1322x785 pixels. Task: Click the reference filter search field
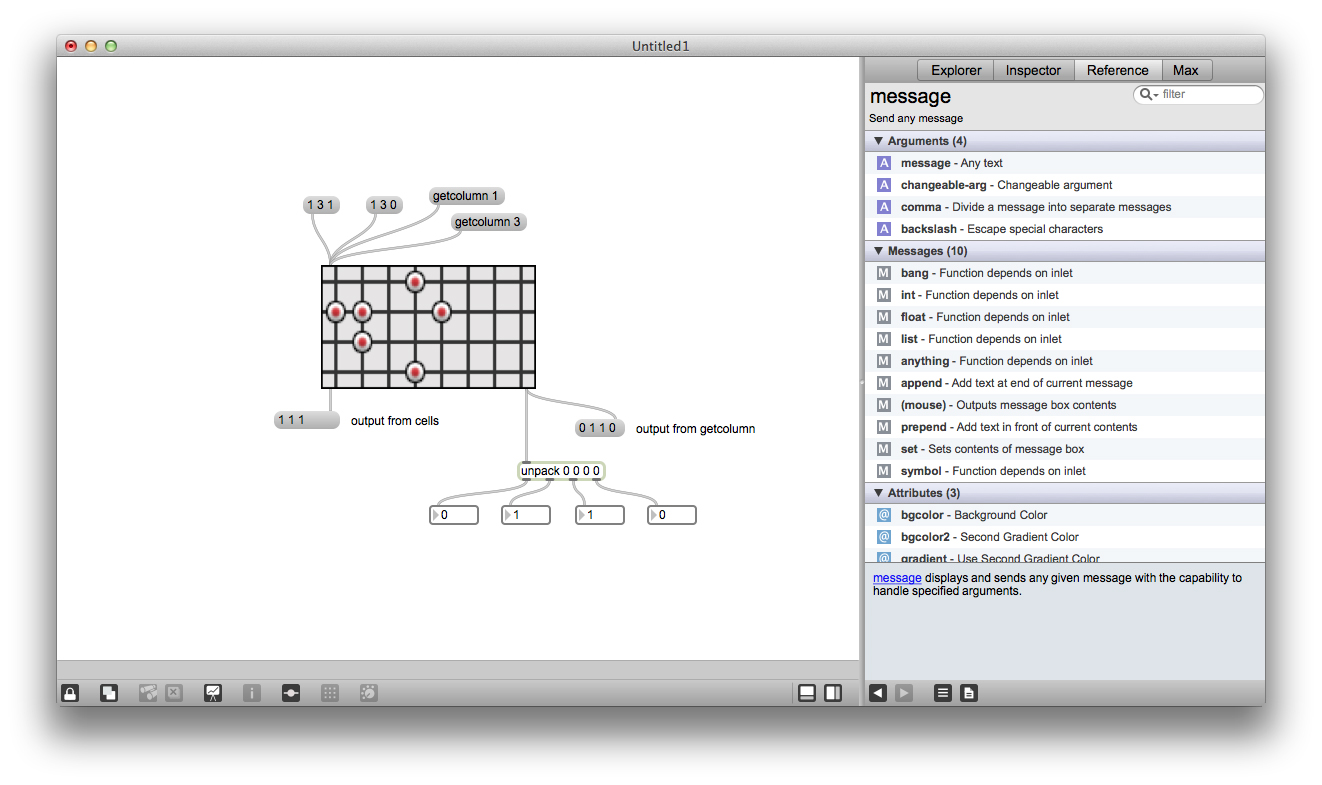1199,95
